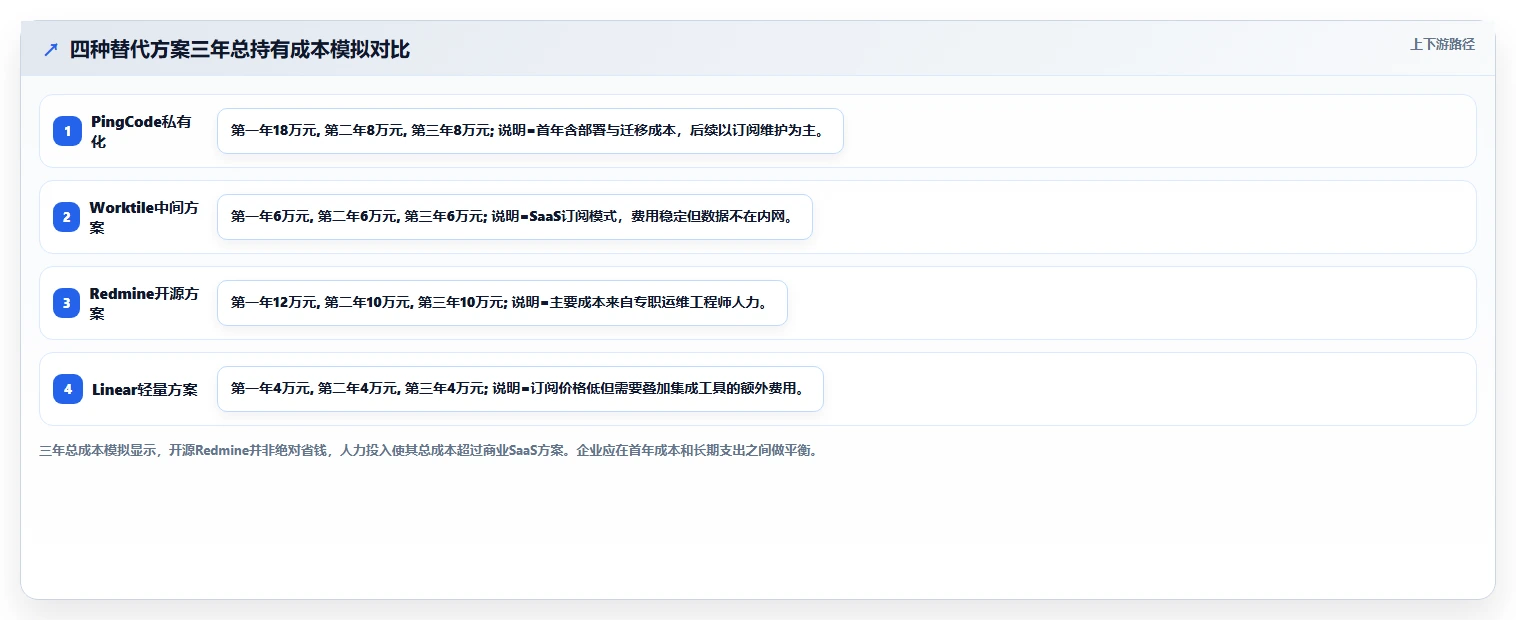Image resolution: width=1516 pixels, height=620 pixels.
Task: Open the 第一年4万元 集成工具 description box
Action: point(520,389)
